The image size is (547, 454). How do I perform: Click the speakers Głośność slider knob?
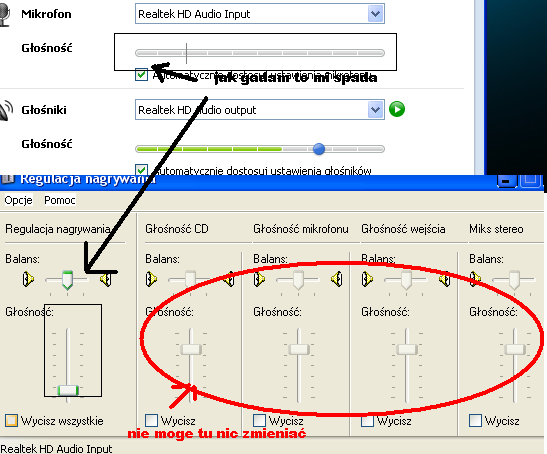[x=319, y=149]
